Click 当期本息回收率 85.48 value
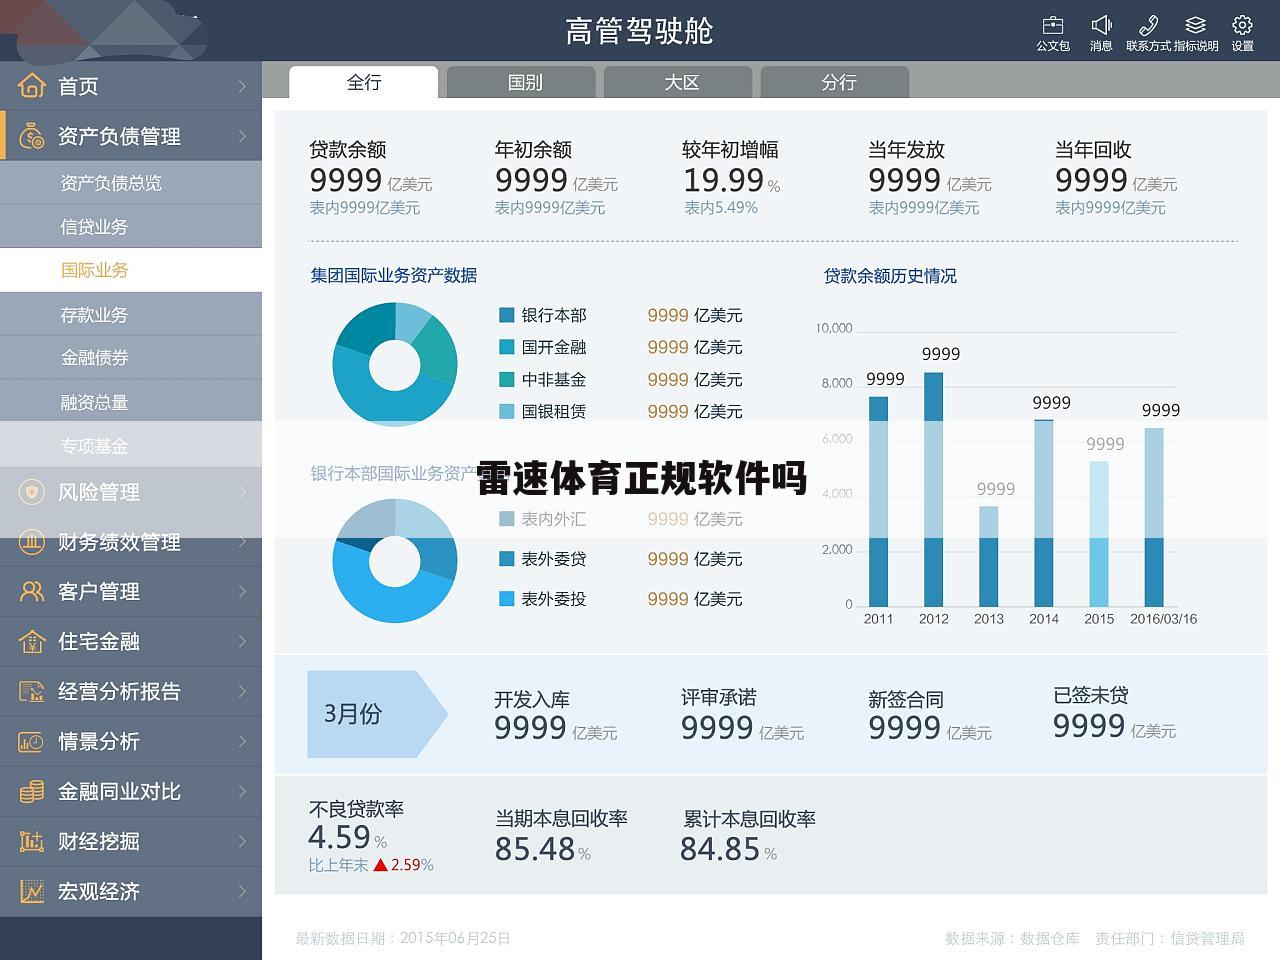 pos(535,849)
